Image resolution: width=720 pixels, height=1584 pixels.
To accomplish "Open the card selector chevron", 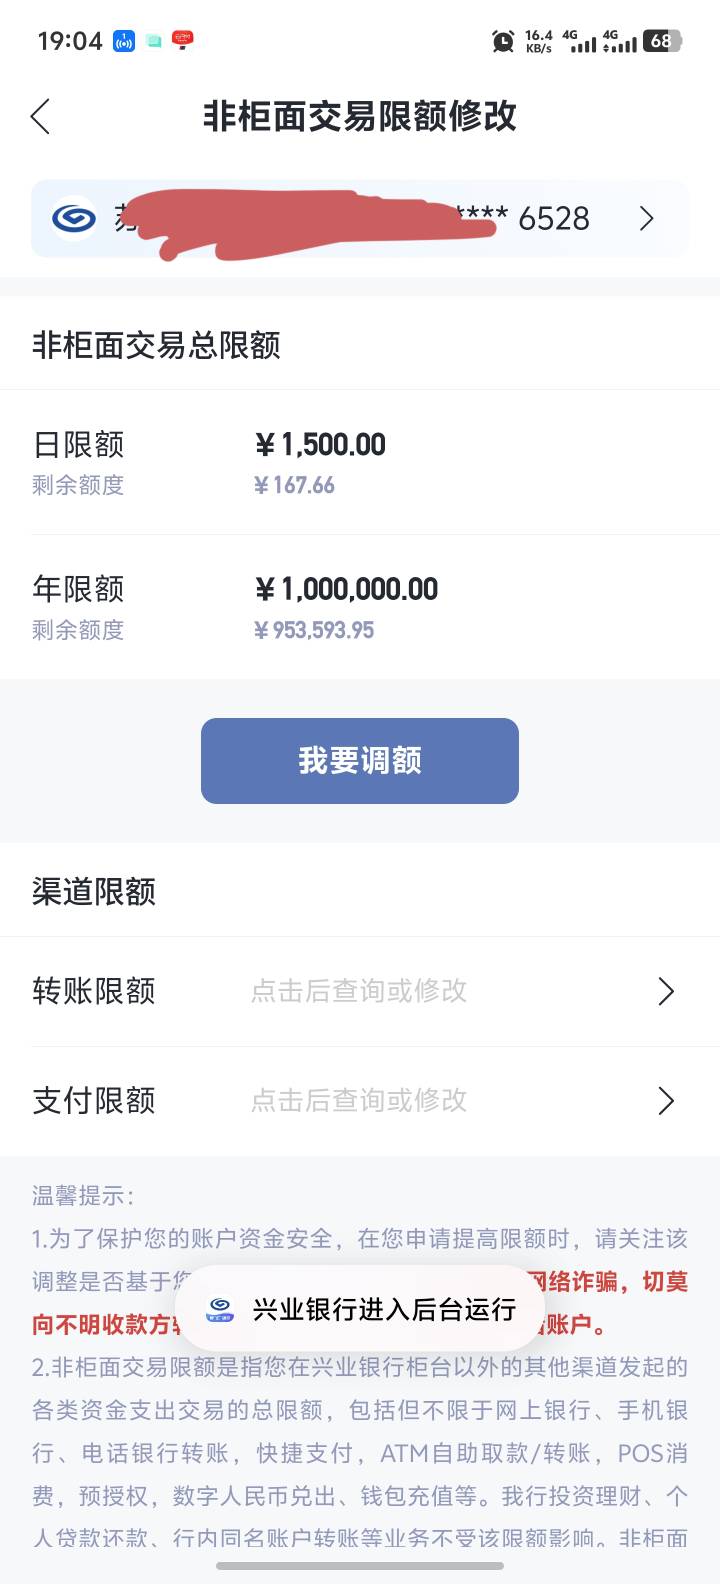I will (647, 218).
